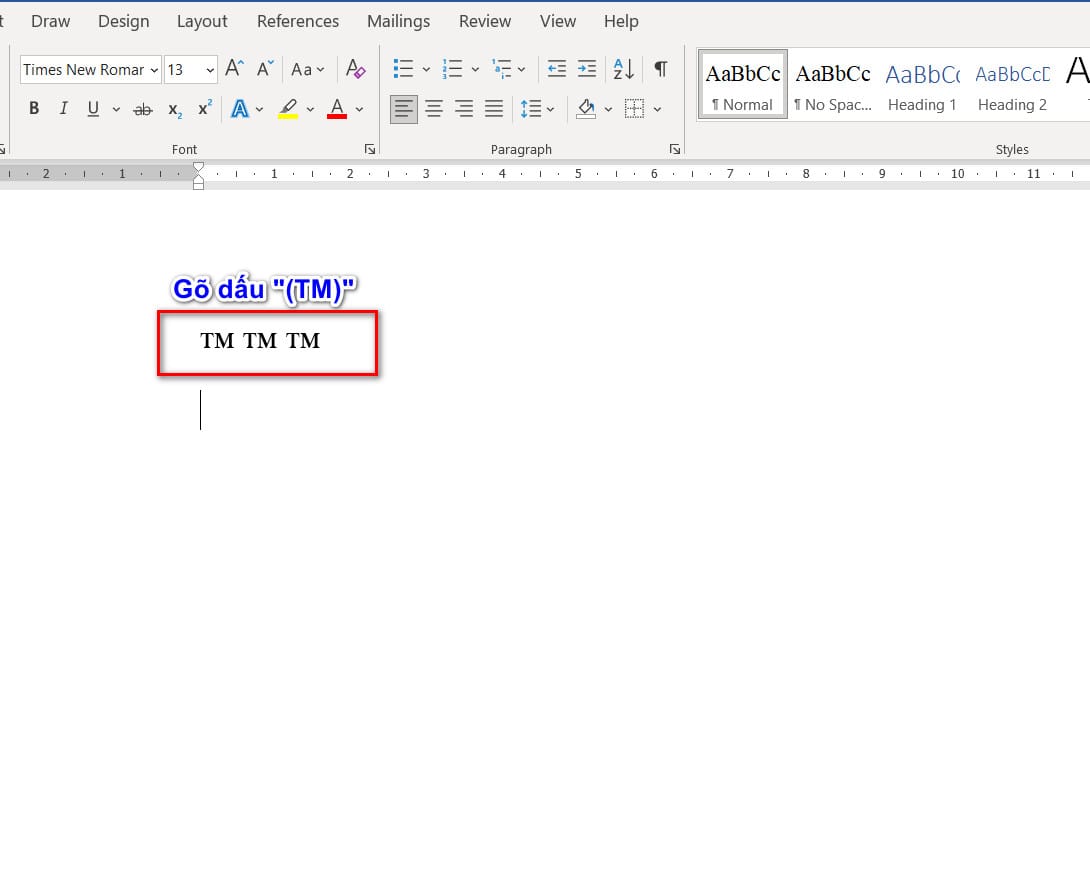Open the References tab

(297, 21)
